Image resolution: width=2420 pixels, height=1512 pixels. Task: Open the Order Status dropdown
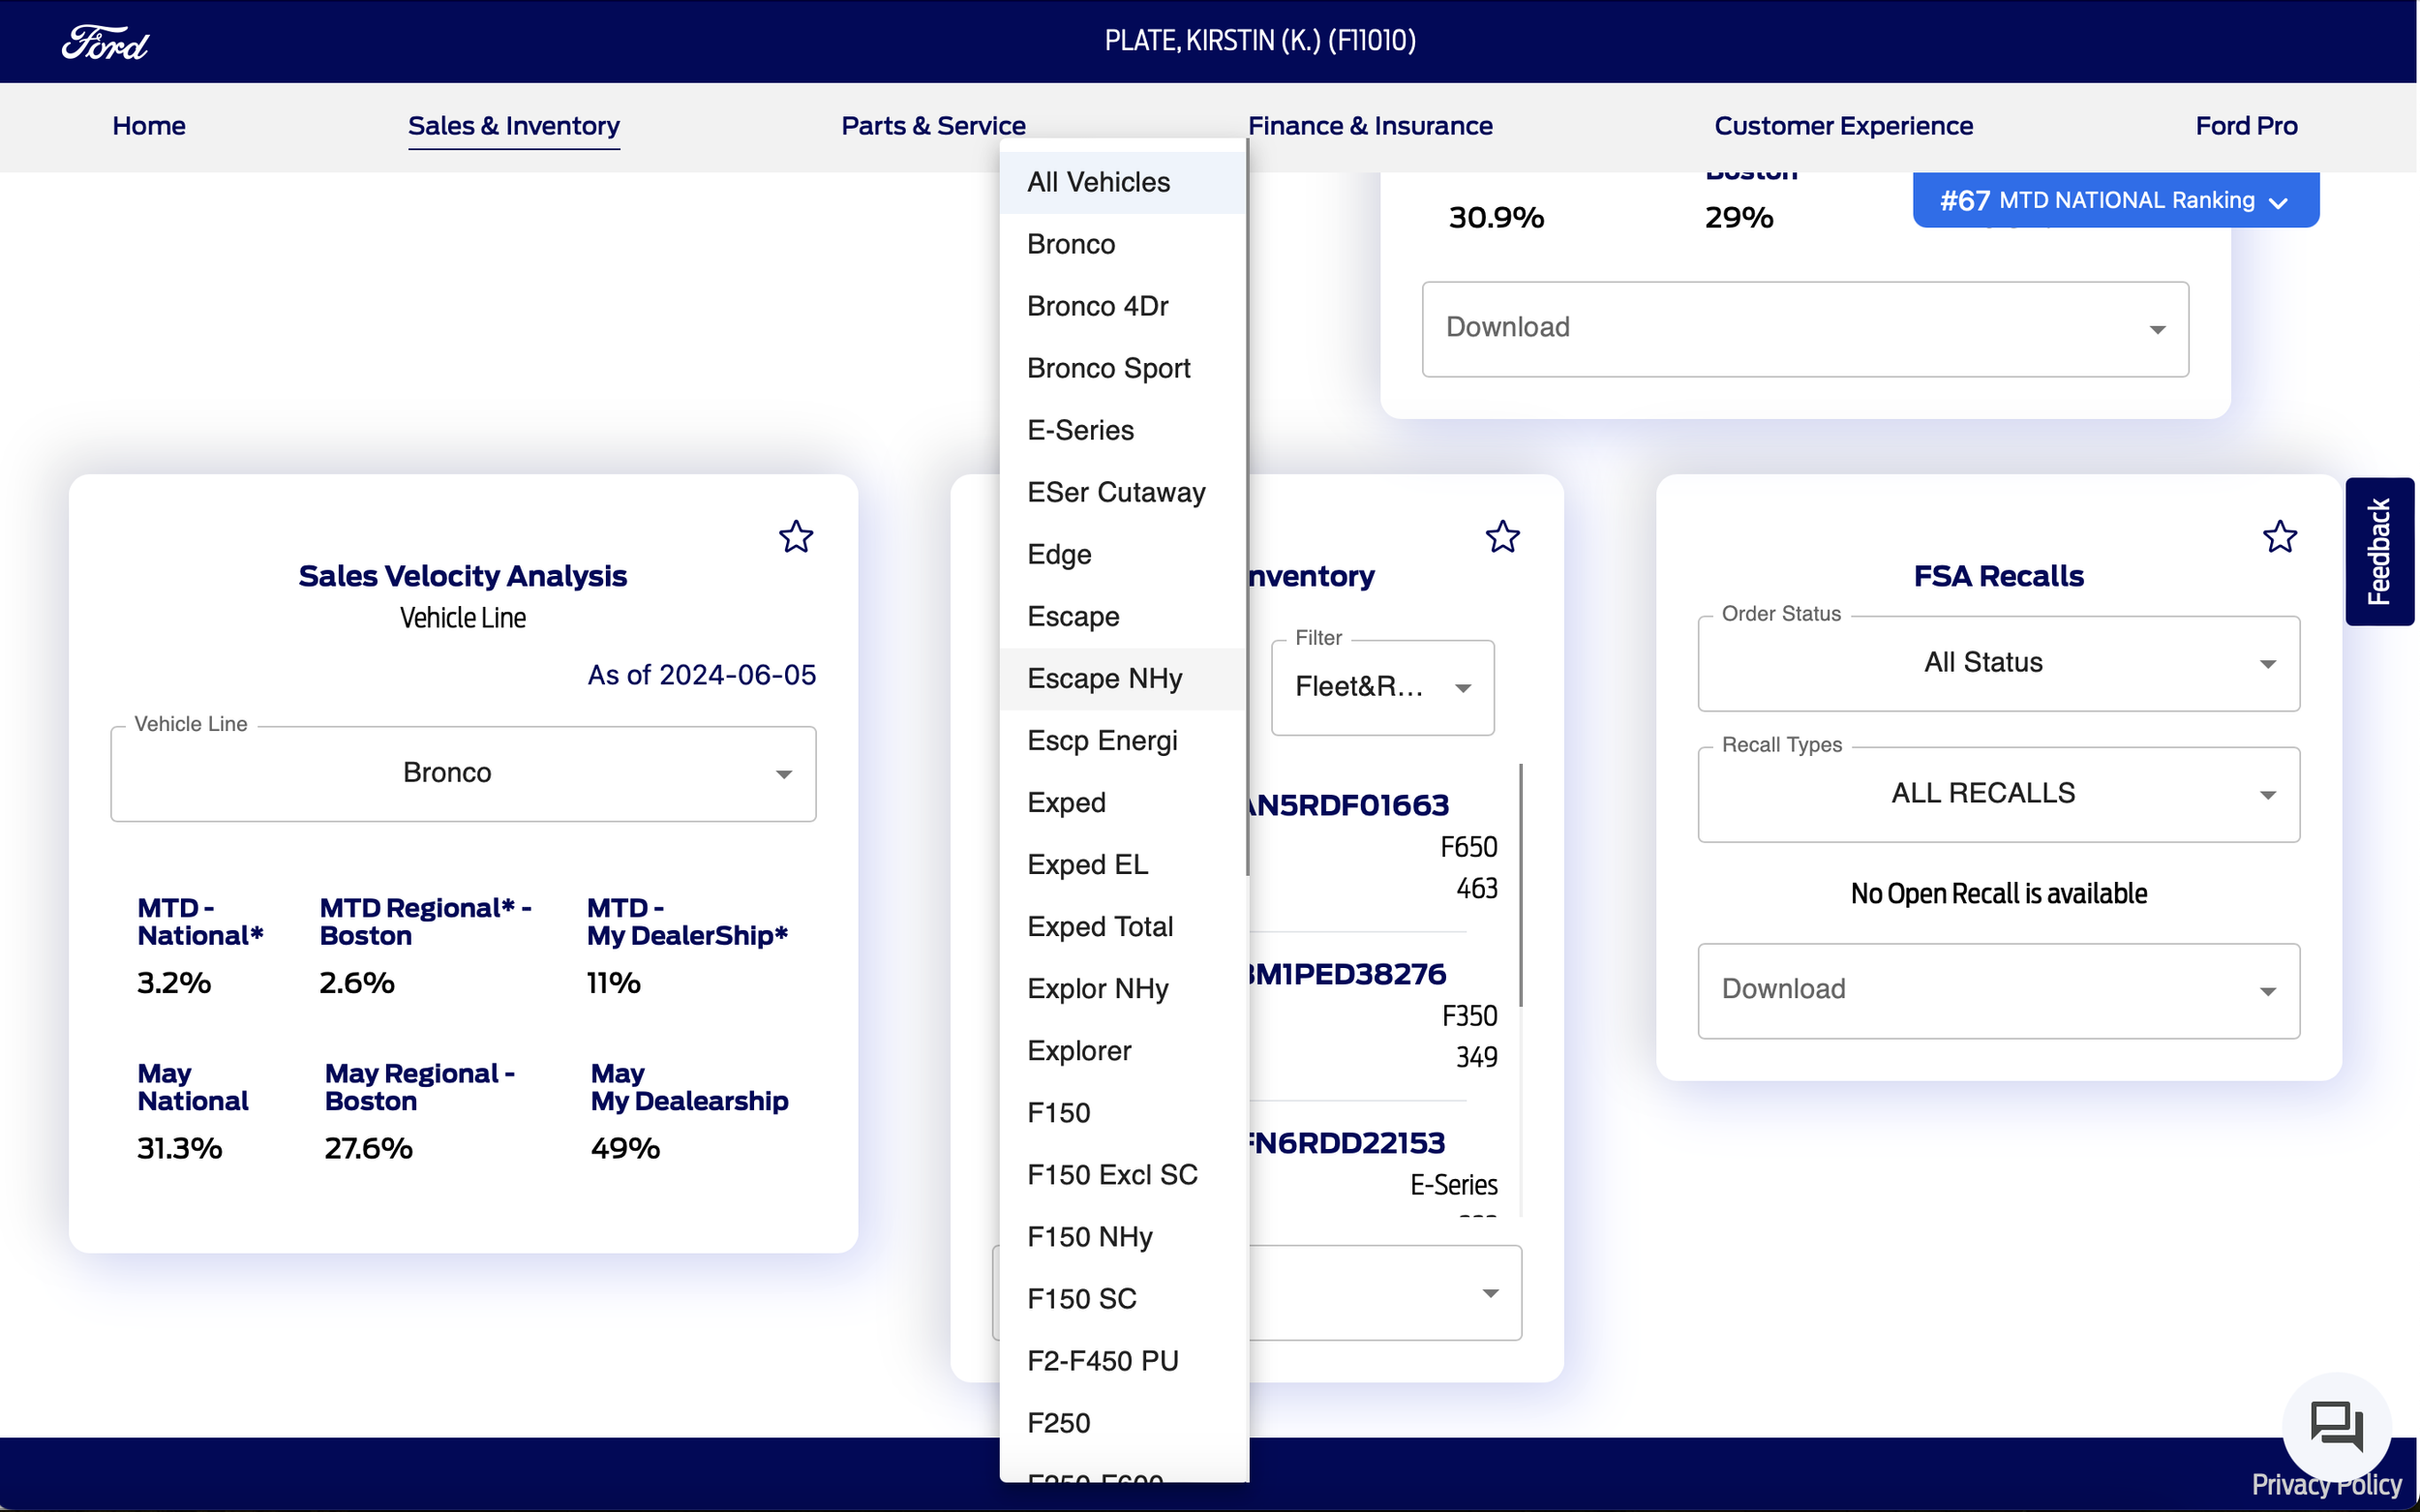pyautogui.click(x=1998, y=663)
